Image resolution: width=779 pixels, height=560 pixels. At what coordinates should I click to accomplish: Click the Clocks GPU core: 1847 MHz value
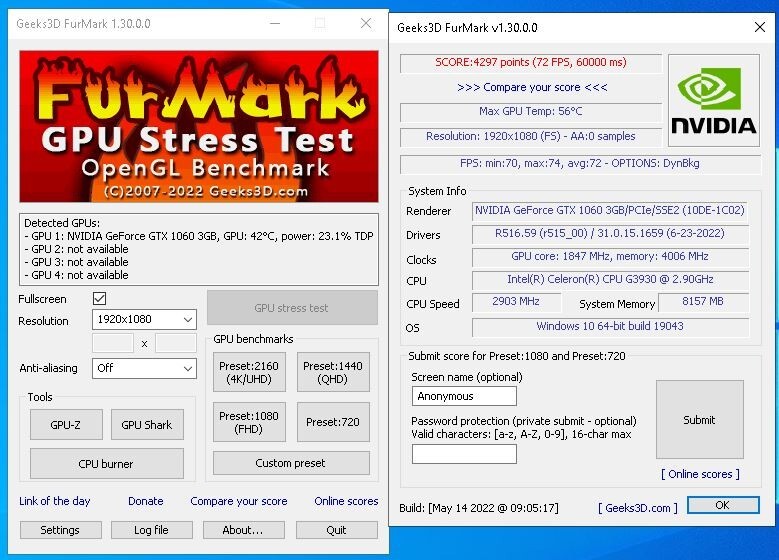tap(610, 256)
